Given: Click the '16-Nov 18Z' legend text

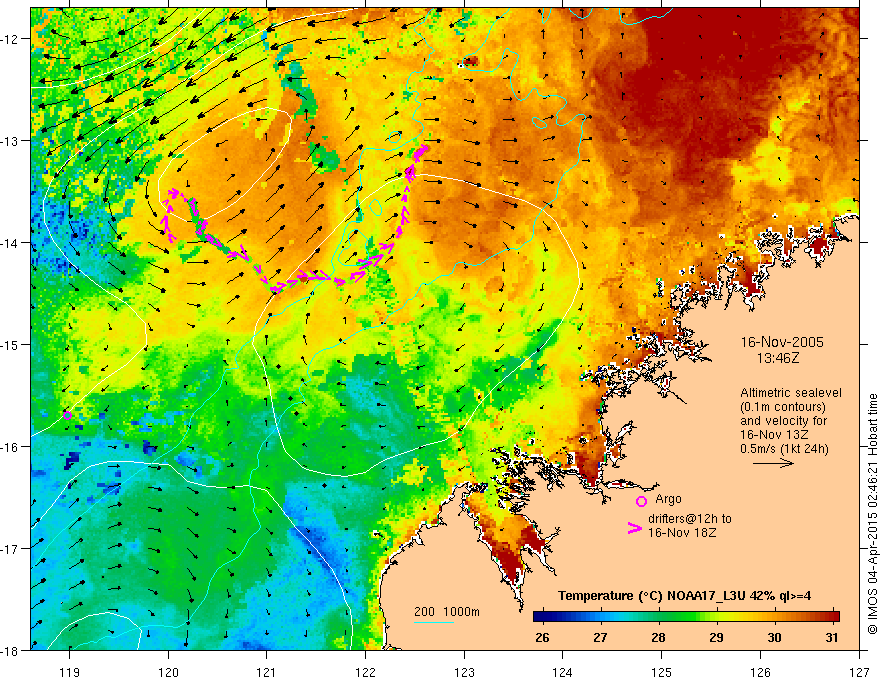Looking at the screenshot, I should (682, 533).
